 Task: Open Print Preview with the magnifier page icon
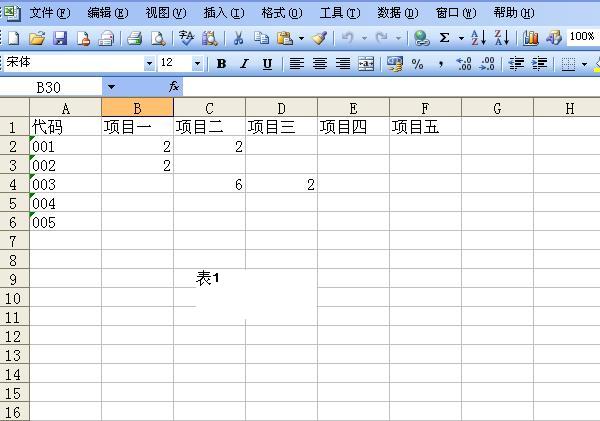click(158, 38)
